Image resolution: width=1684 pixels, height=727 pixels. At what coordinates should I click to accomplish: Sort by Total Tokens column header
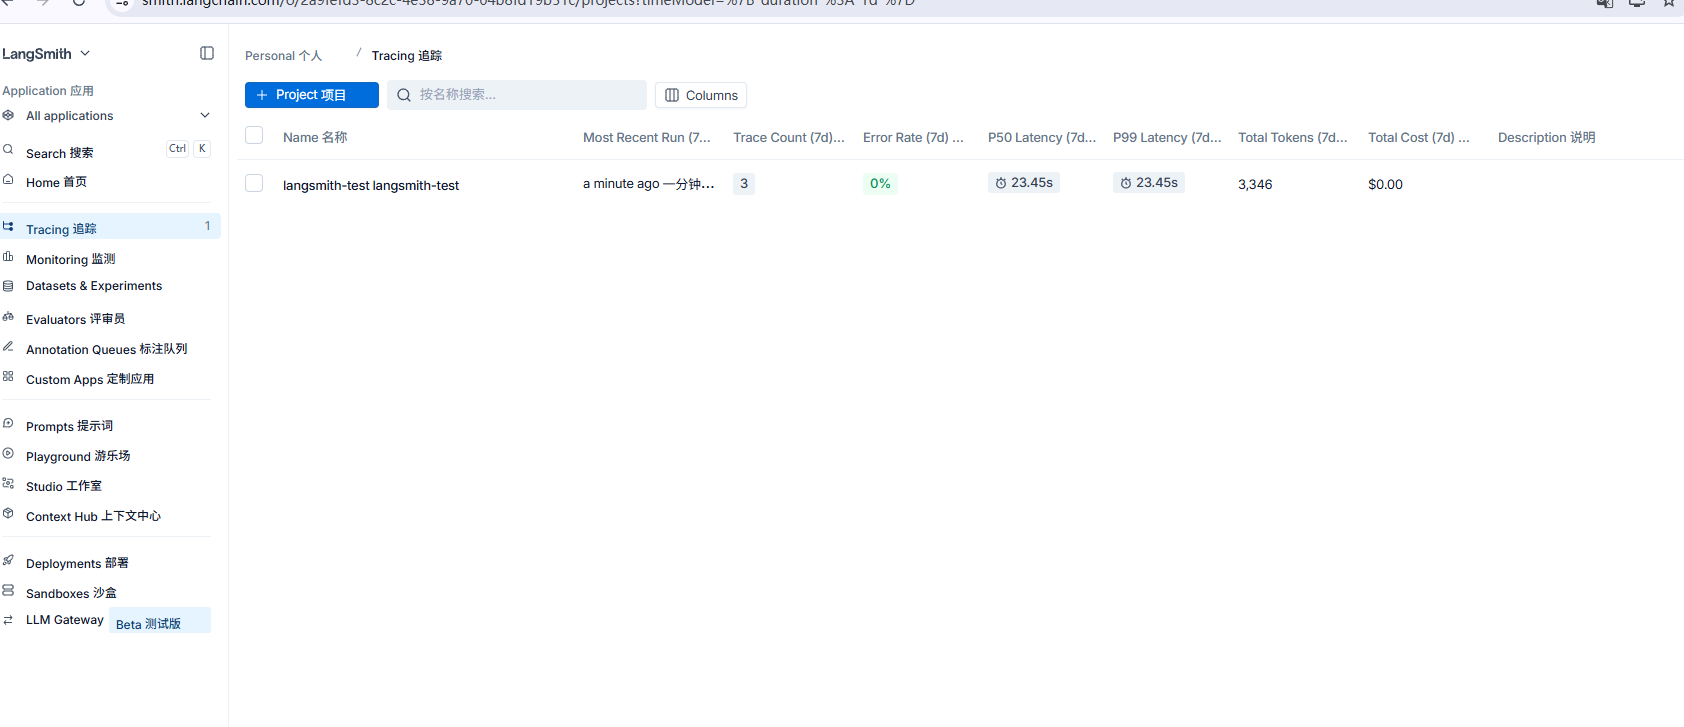click(x=1293, y=137)
